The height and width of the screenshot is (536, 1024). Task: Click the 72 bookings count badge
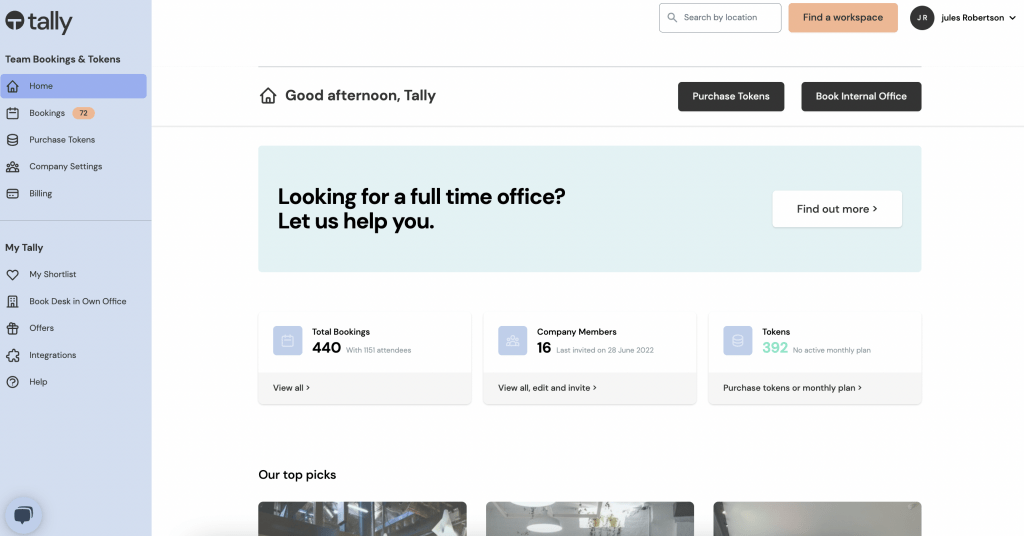click(84, 113)
